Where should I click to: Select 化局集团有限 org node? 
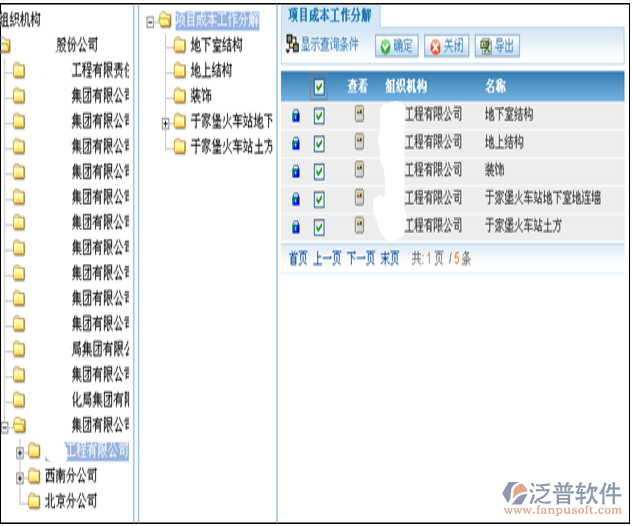(x=101, y=400)
